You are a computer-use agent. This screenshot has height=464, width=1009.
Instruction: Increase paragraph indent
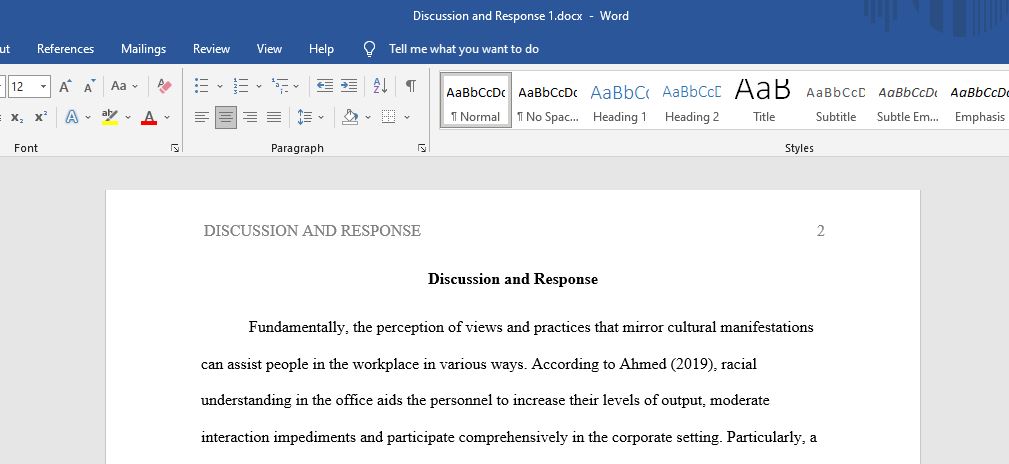pos(349,86)
